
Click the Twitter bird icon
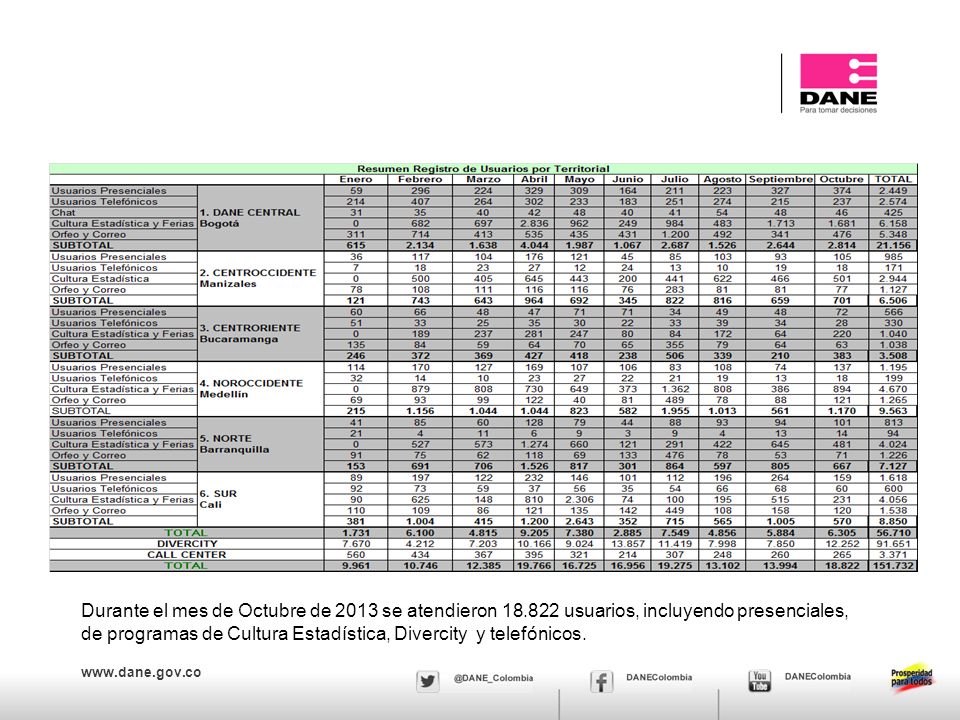tap(427, 681)
